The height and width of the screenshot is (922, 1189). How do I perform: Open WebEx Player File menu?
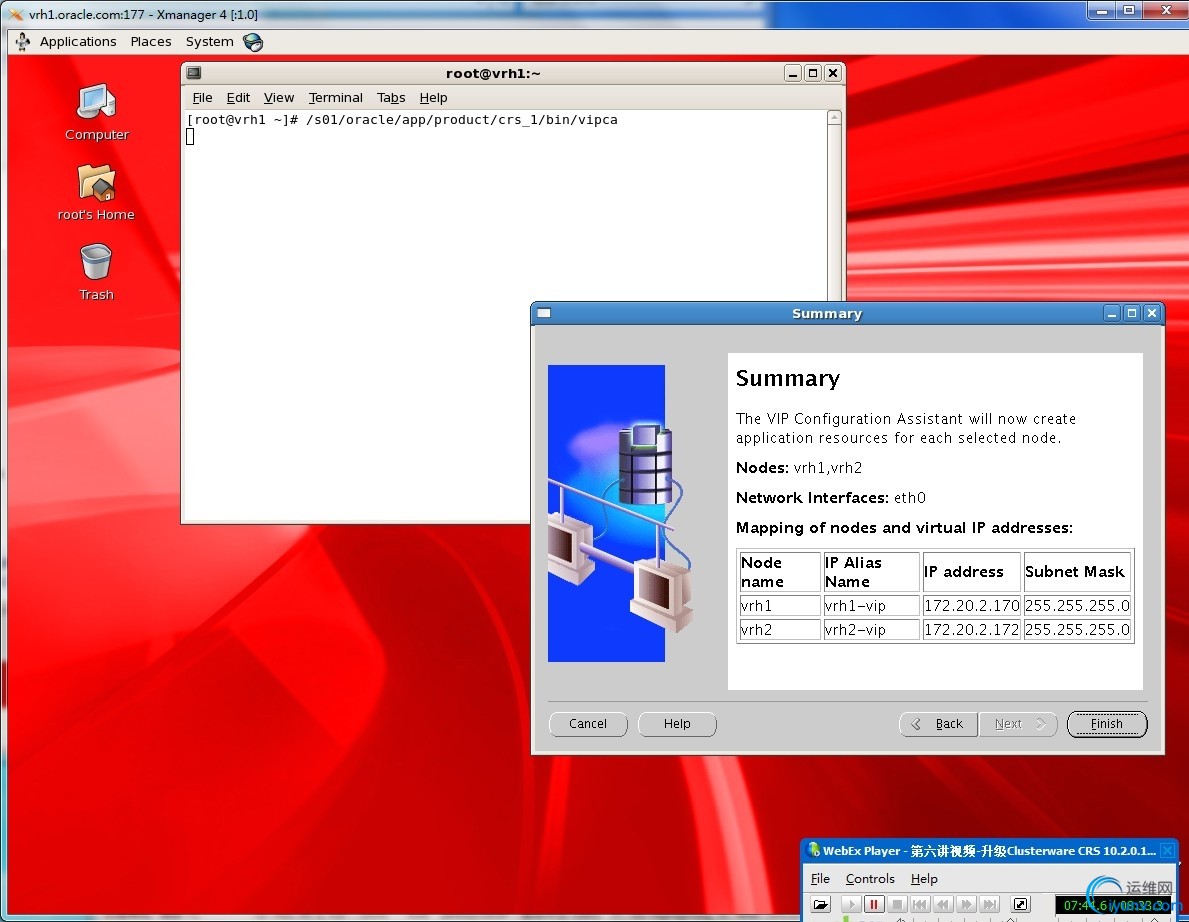click(x=820, y=879)
